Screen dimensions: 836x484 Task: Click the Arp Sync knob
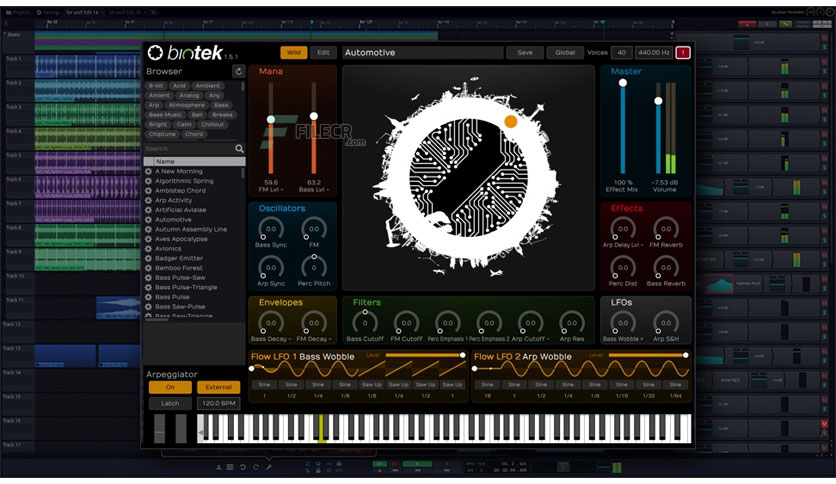[271, 267]
